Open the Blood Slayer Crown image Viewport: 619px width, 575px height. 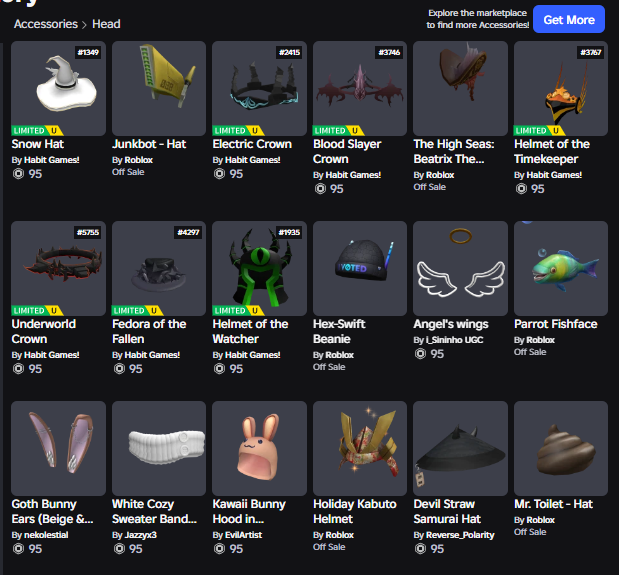click(x=360, y=88)
